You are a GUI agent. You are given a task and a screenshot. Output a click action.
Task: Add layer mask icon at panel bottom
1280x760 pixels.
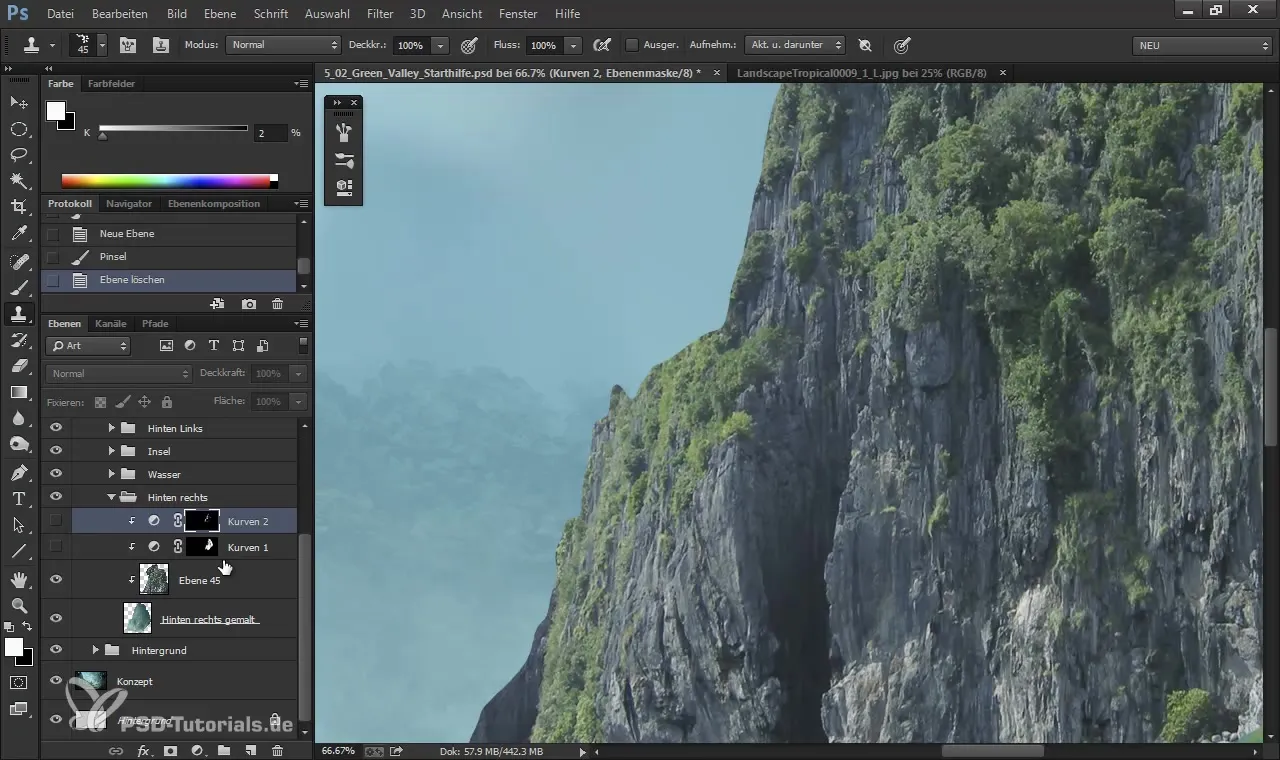point(170,750)
